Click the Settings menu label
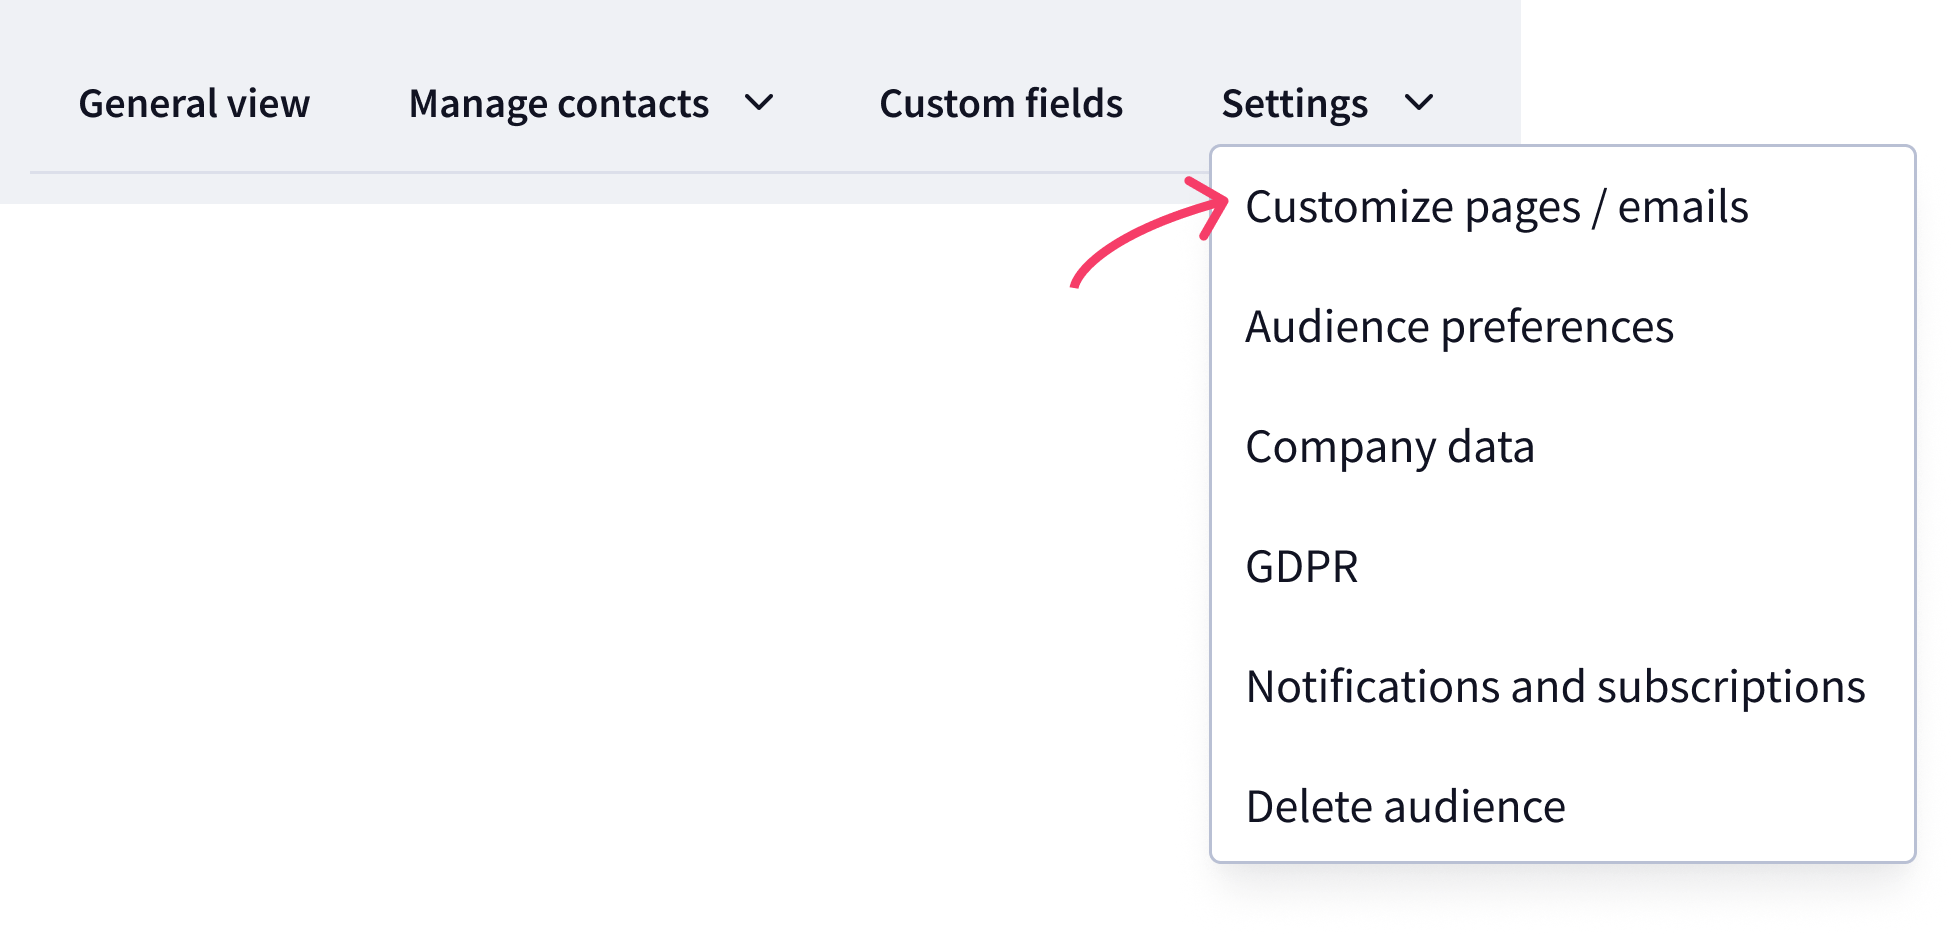1953x936 pixels. 1295,104
